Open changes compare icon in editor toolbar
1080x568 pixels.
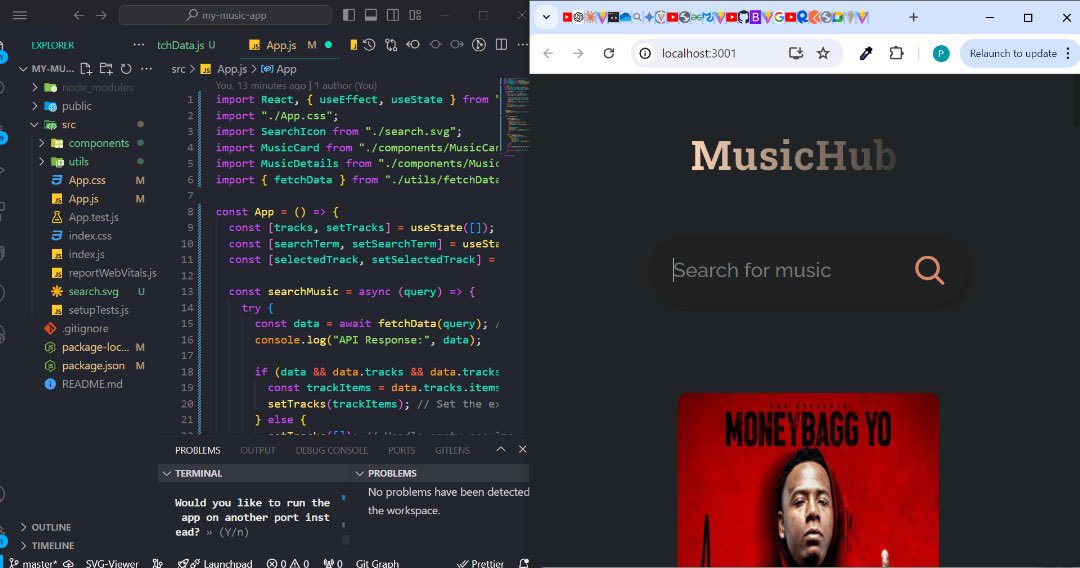(x=391, y=45)
